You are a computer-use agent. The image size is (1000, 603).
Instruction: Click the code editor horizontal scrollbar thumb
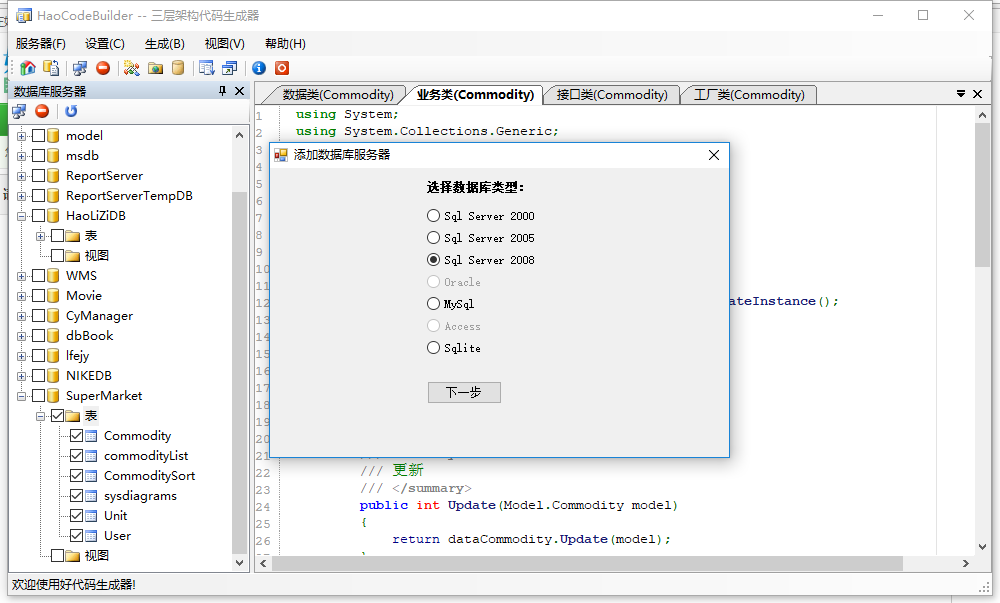pyautogui.click(x=587, y=563)
